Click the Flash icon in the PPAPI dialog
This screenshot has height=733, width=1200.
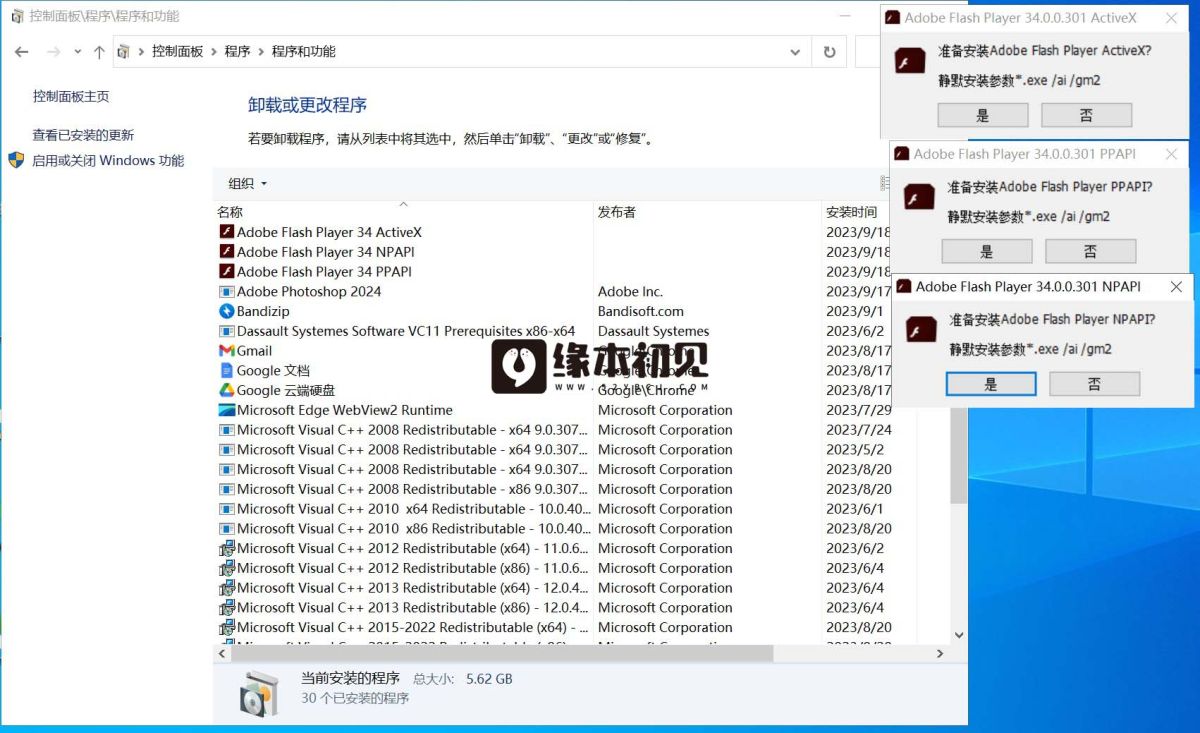(919, 197)
